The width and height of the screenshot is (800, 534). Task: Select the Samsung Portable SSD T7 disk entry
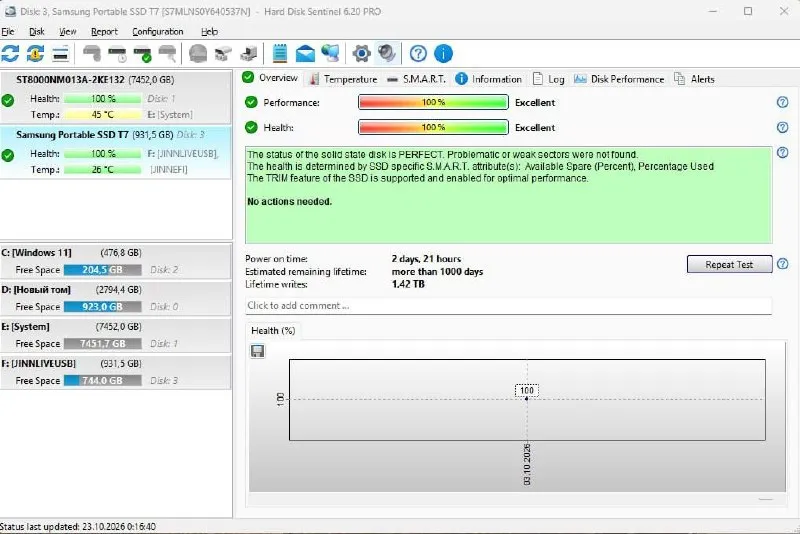coord(116,152)
